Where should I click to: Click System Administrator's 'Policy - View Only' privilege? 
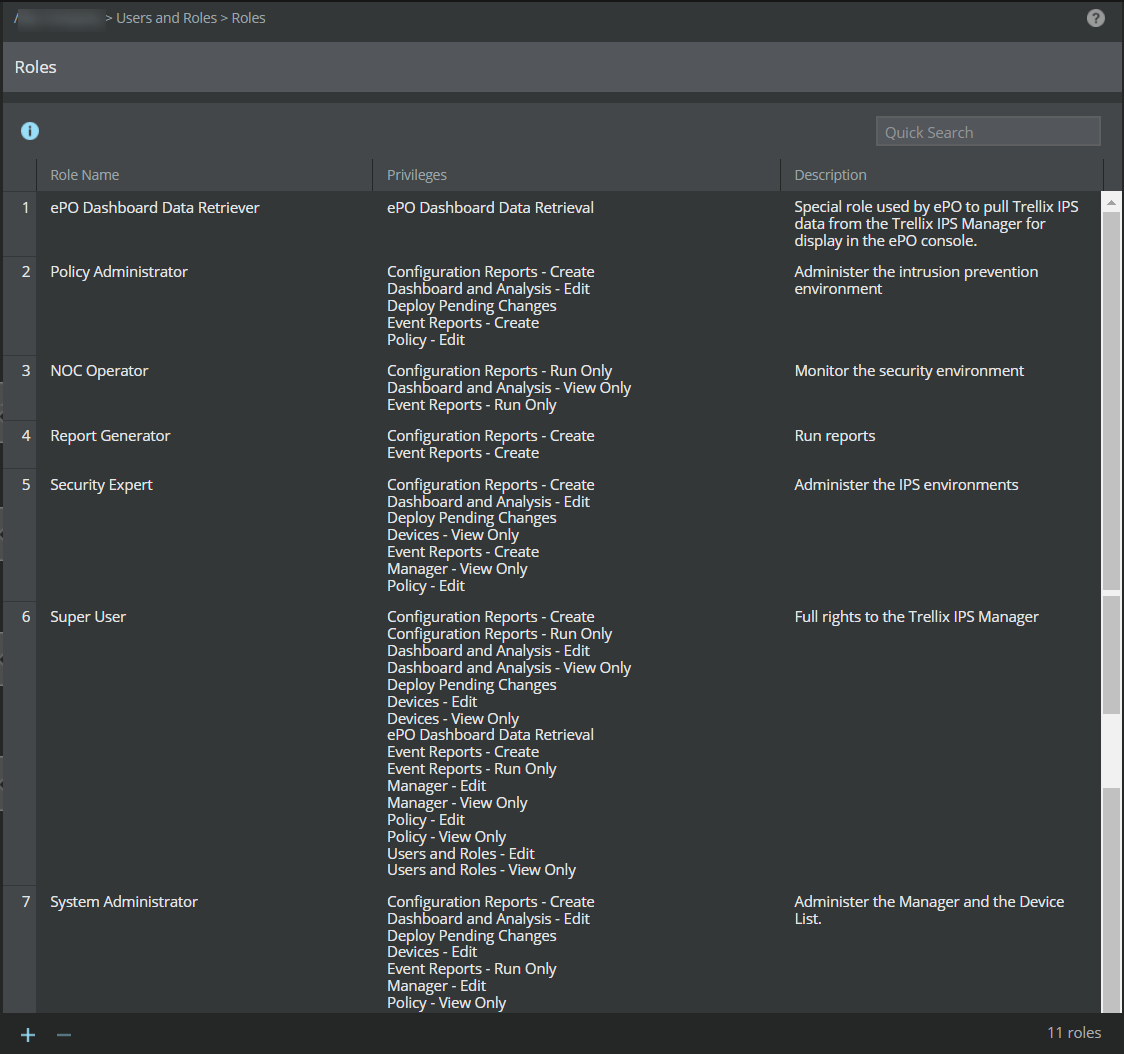pyautogui.click(x=446, y=1002)
